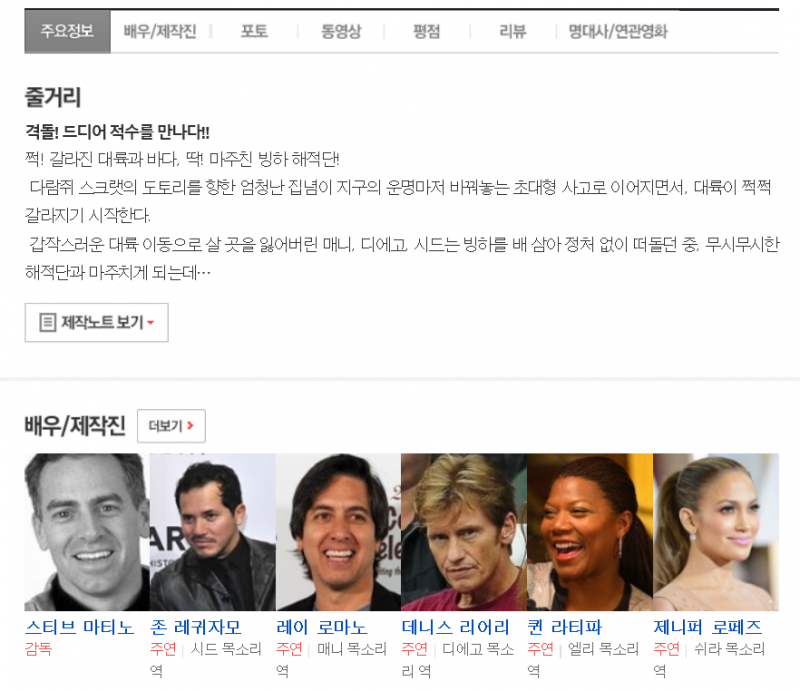The width and height of the screenshot is (800, 691).
Task: Open the 데니스 리어리 name link
Action: point(456,627)
